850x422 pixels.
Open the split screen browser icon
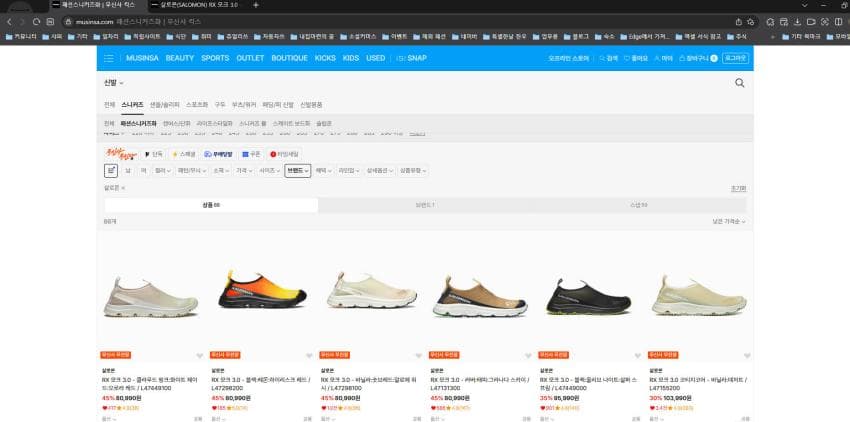[x=839, y=22]
